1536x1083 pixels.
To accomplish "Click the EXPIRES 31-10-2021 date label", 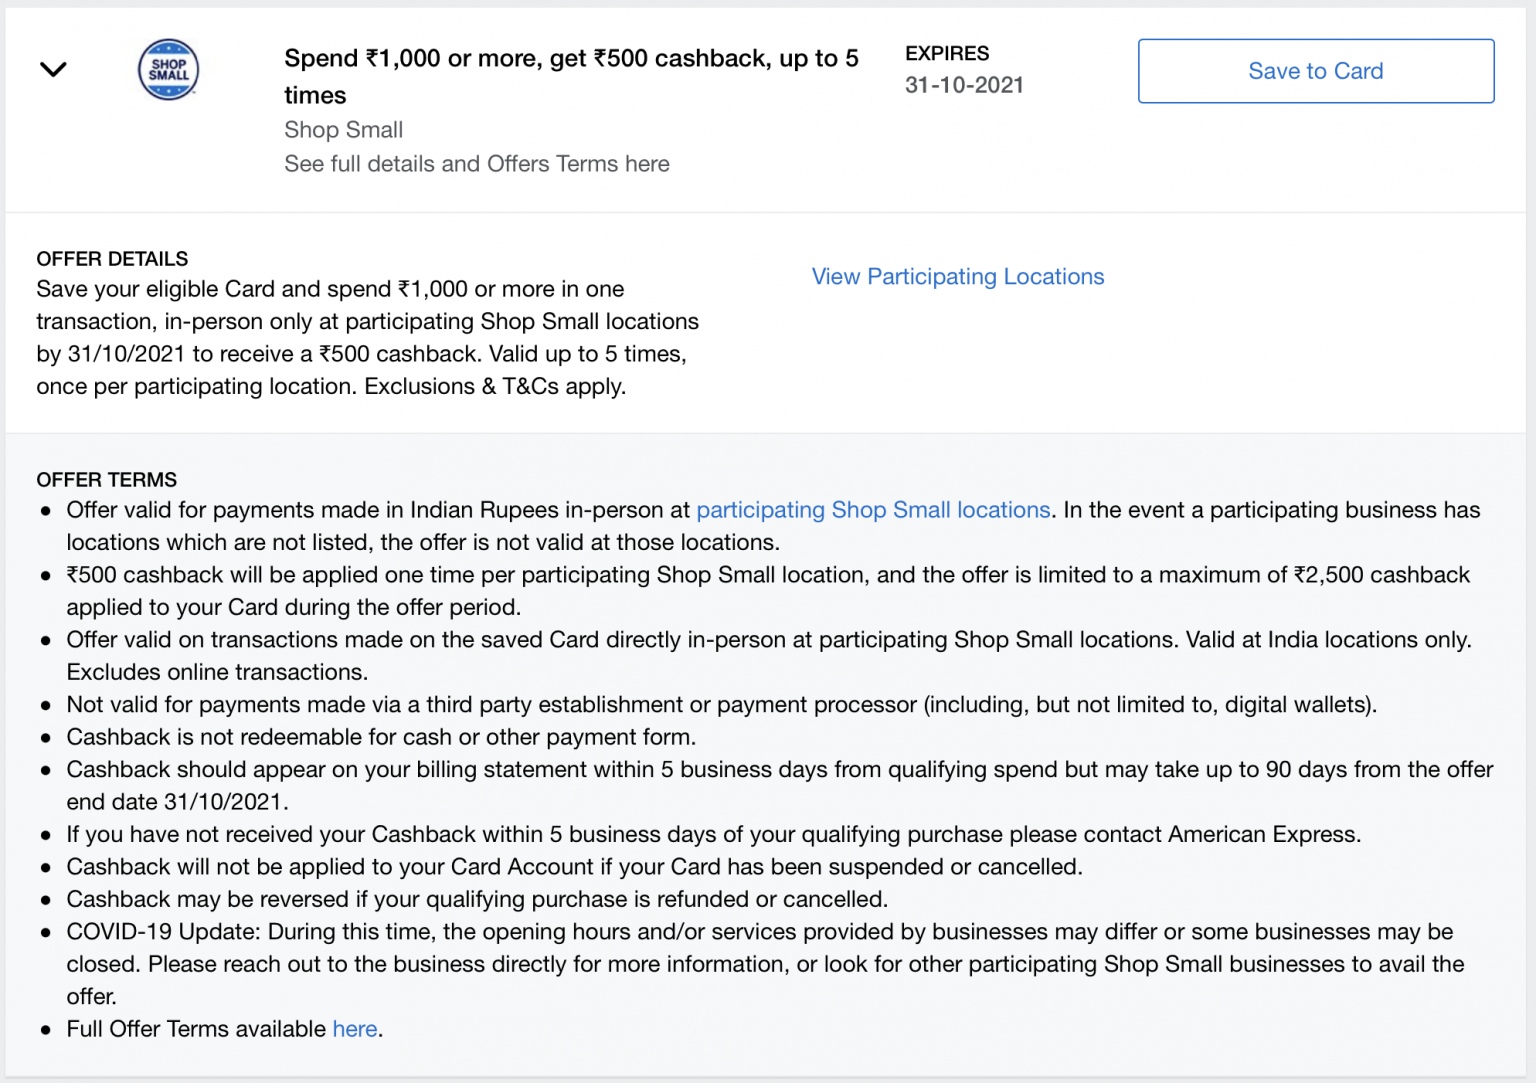I will tap(963, 68).
